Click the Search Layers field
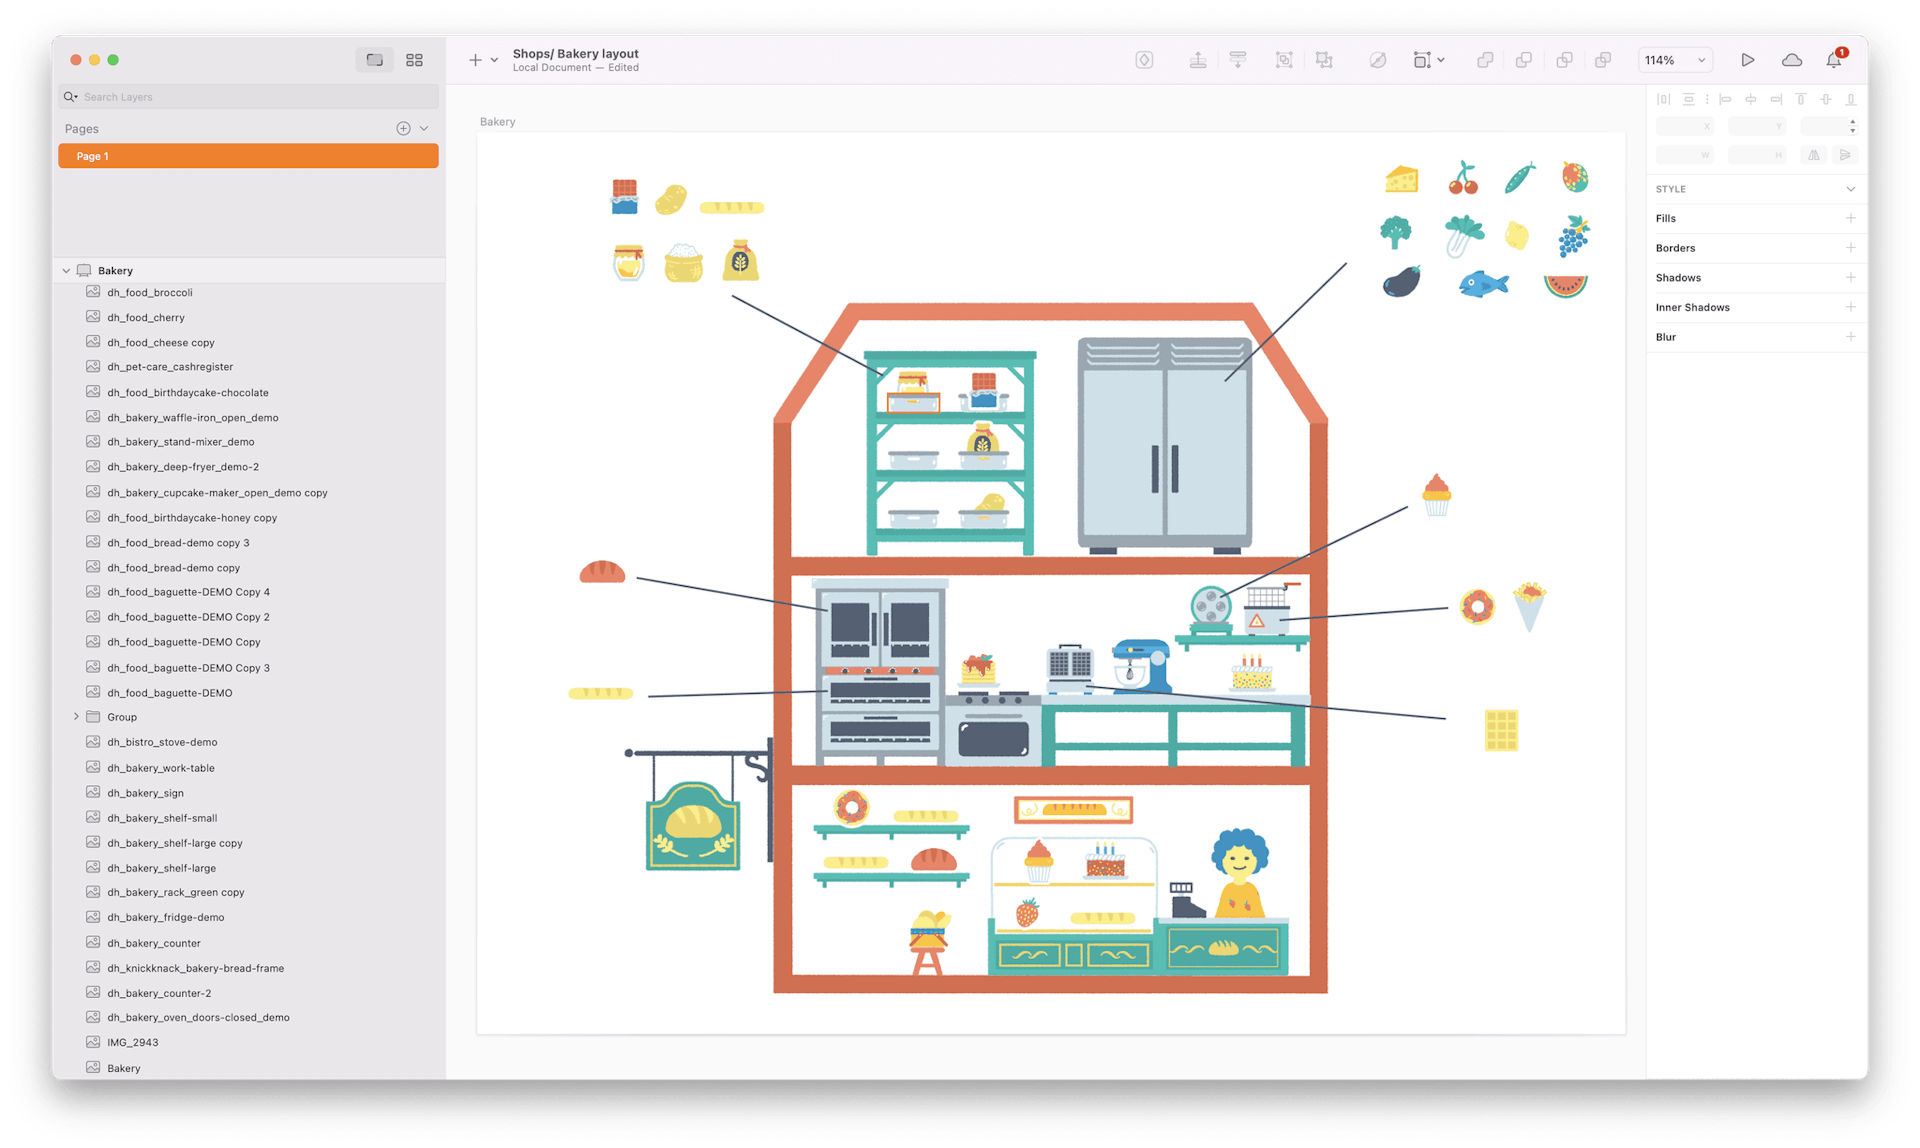Image resolution: width=1920 pixels, height=1148 pixels. coord(248,97)
